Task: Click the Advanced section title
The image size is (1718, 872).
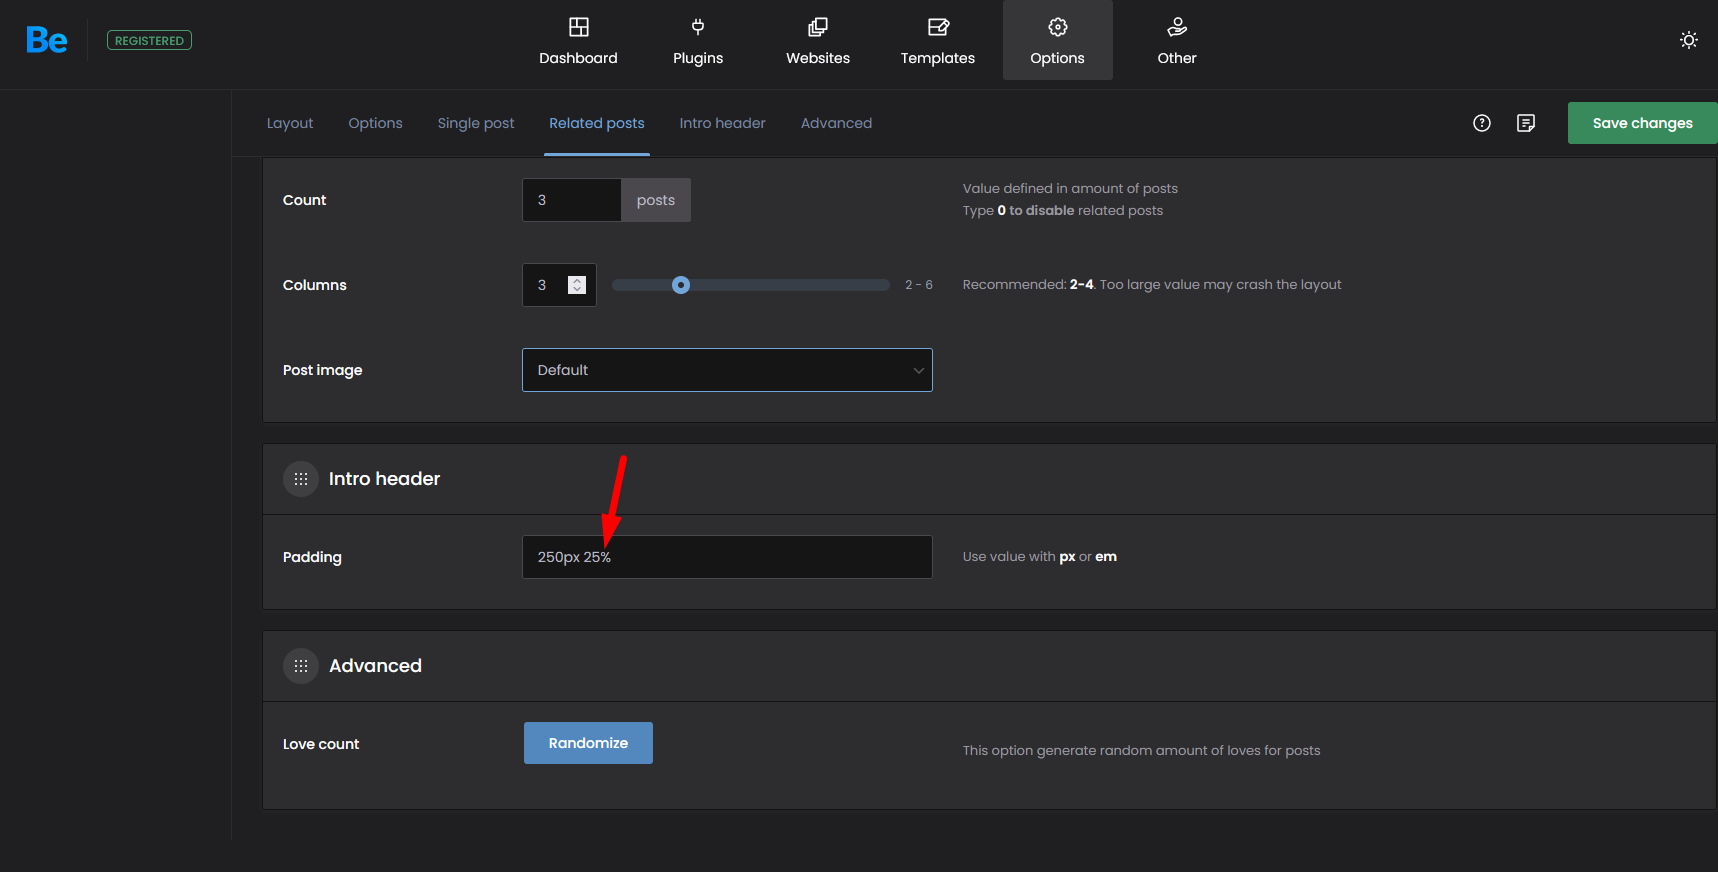Action: click(x=375, y=666)
